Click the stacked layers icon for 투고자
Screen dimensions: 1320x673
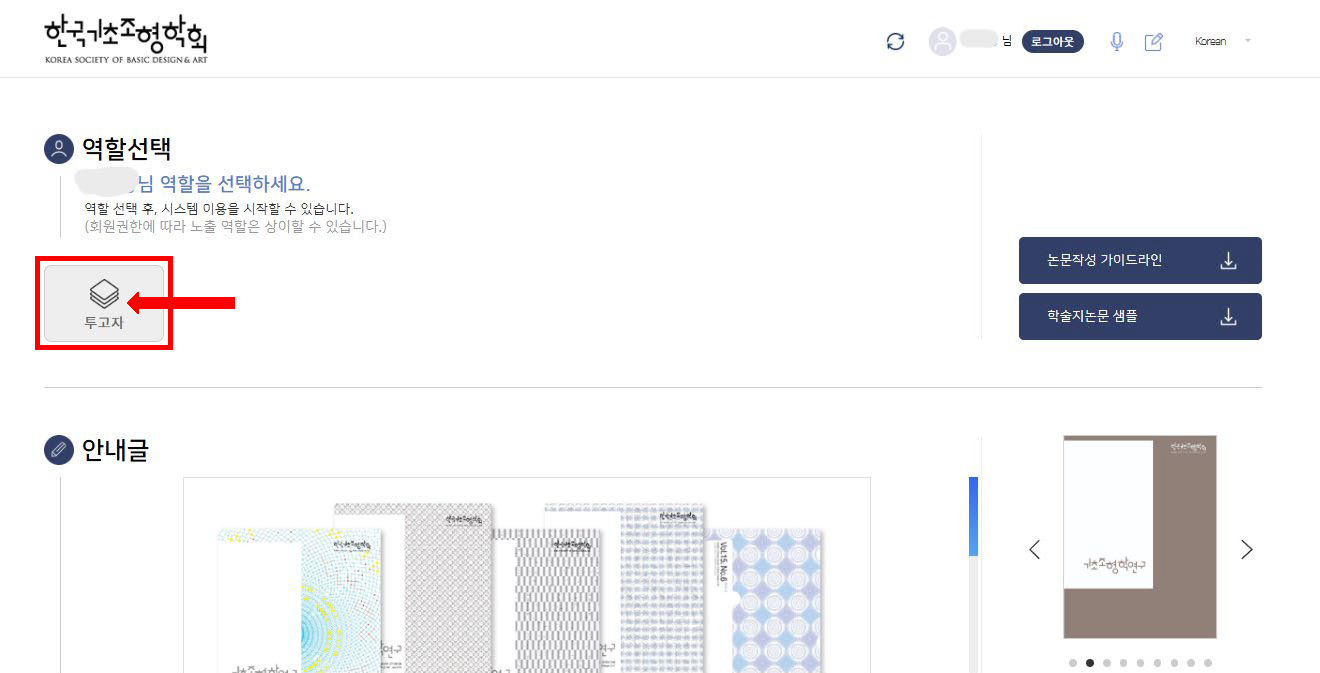click(x=104, y=293)
